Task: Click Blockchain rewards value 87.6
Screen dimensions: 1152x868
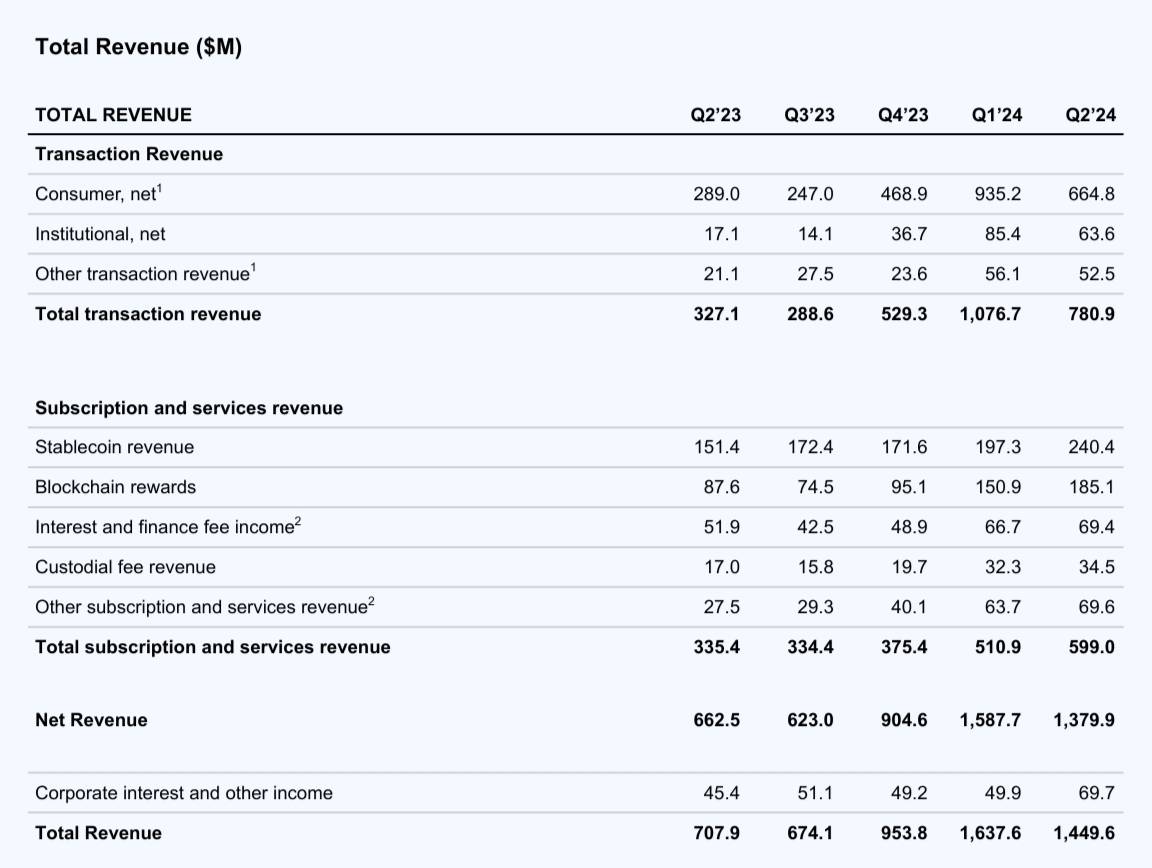Action: 721,487
